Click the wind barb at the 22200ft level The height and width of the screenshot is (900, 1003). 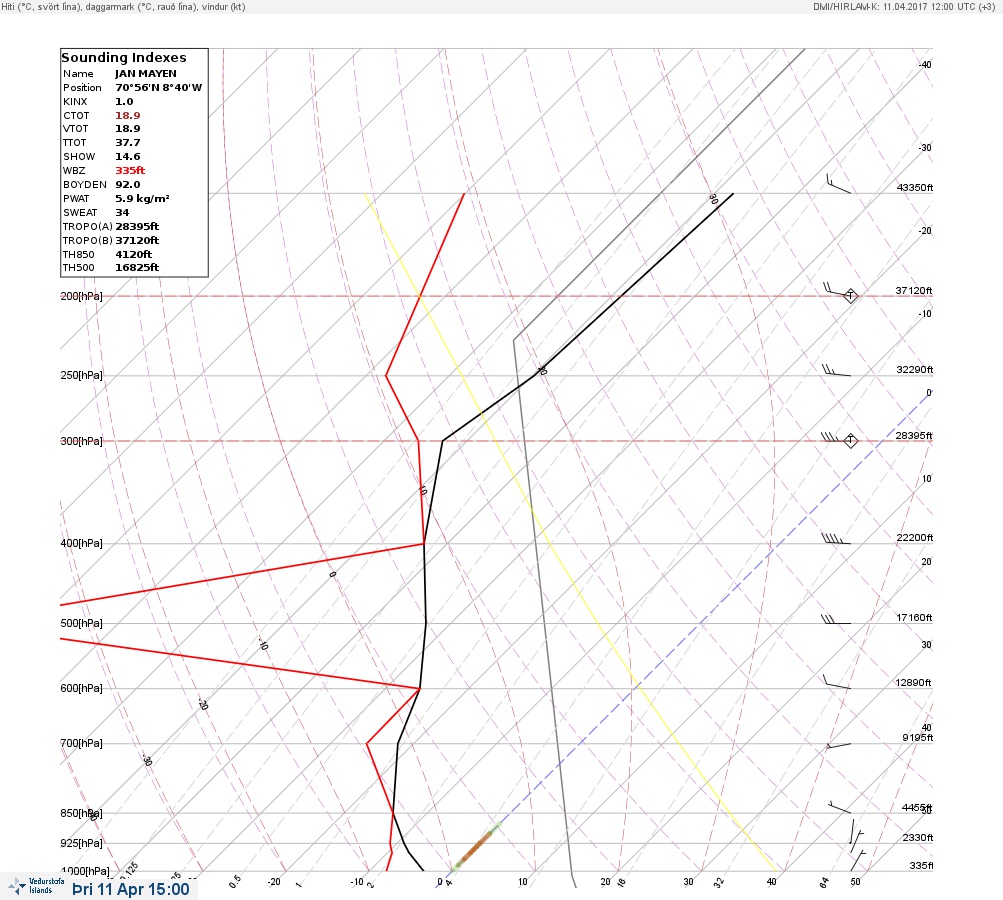[x=836, y=539]
